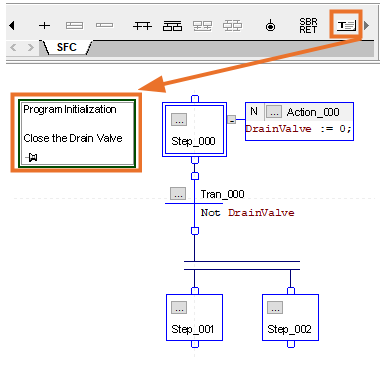385x371 pixels.
Task: Click the bottom connector pin of Step_001
Action: click(x=195, y=344)
